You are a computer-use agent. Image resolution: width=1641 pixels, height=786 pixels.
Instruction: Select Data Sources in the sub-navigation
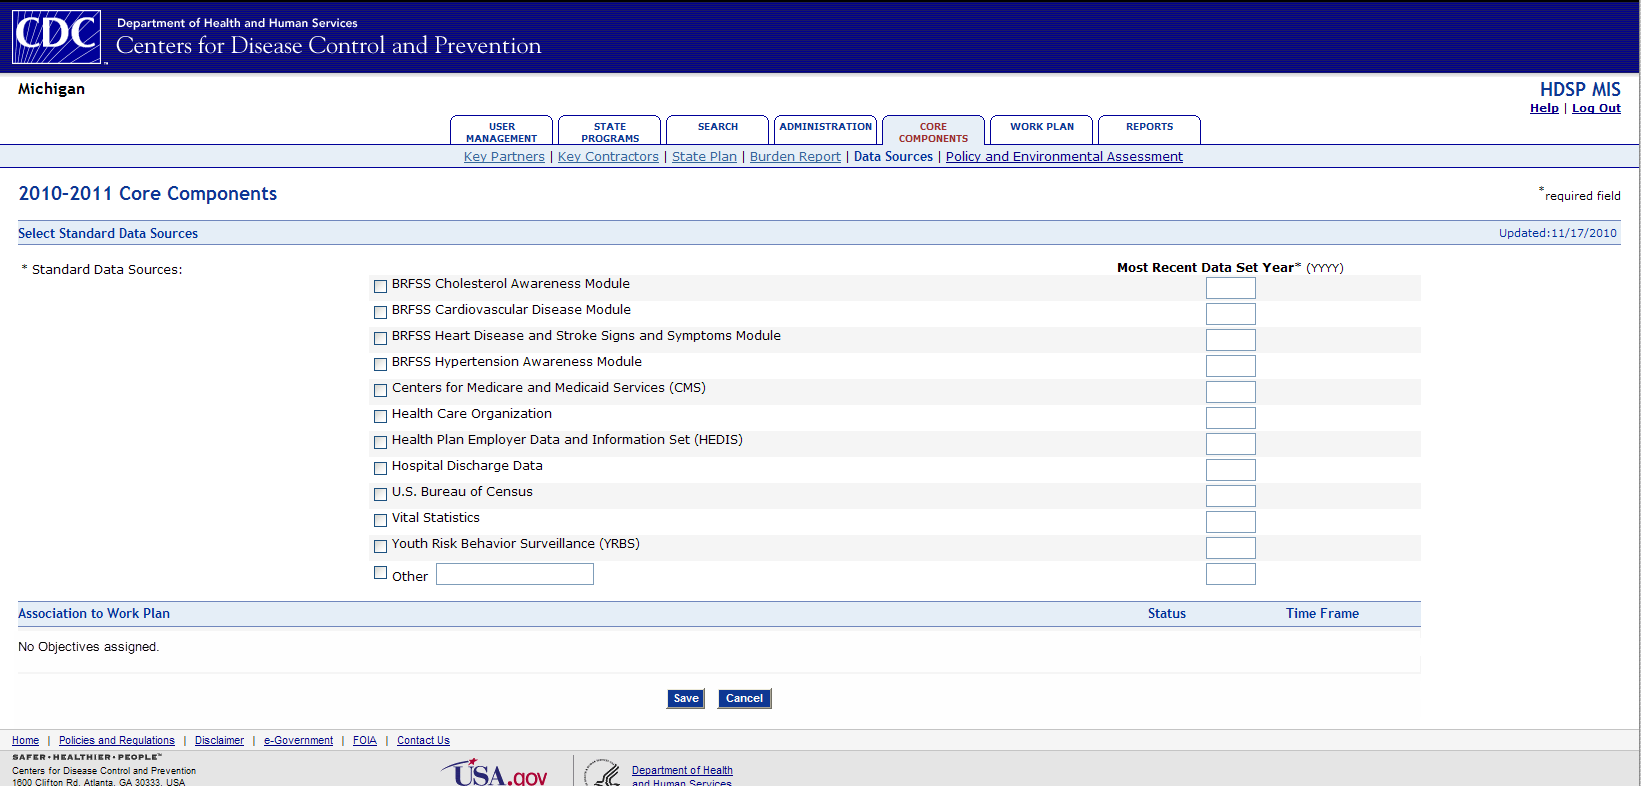[x=893, y=157]
